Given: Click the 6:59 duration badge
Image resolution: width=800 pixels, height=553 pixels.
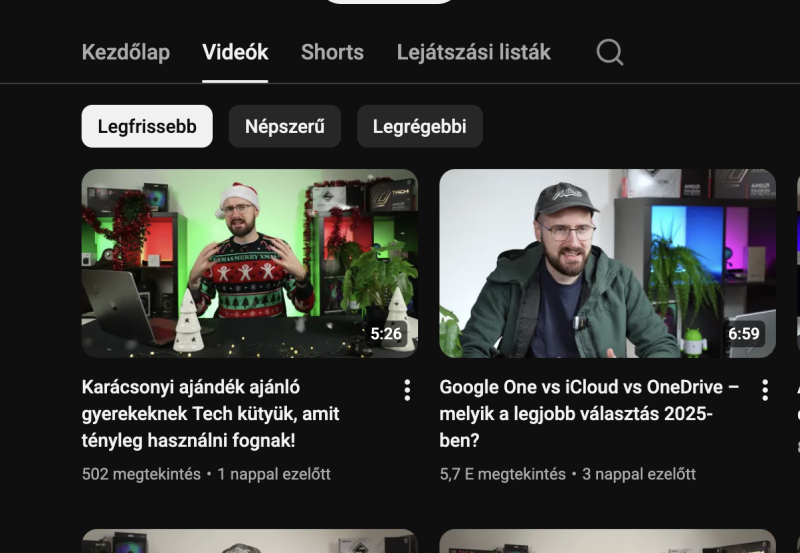Looking at the screenshot, I should click(x=744, y=334).
